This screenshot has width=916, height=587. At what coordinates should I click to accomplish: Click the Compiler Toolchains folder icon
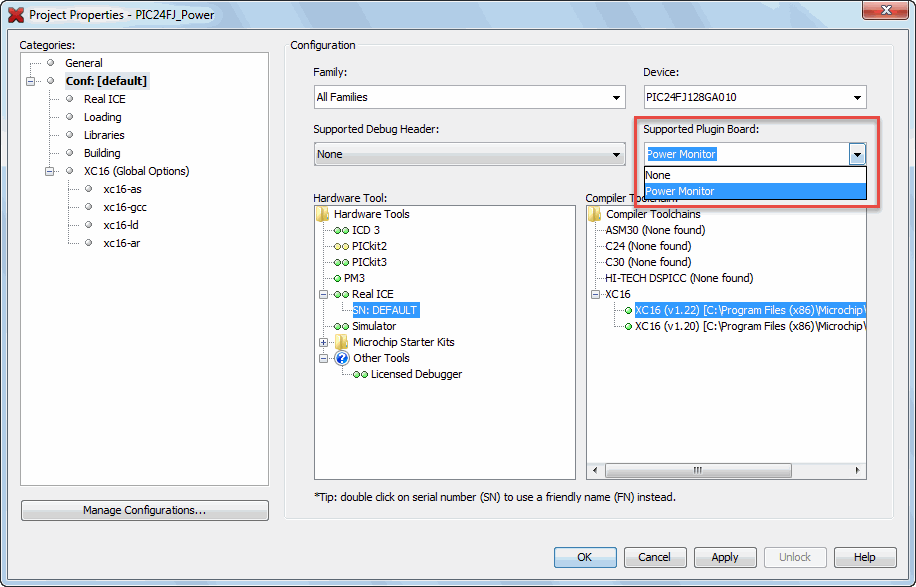595,214
